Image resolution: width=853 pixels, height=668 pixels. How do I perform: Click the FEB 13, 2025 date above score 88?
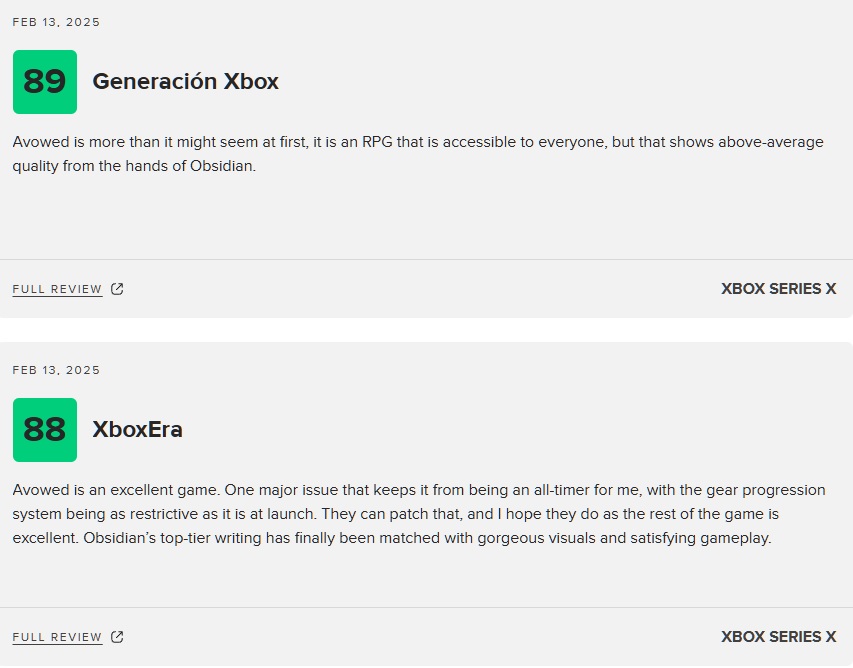pos(56,370)
